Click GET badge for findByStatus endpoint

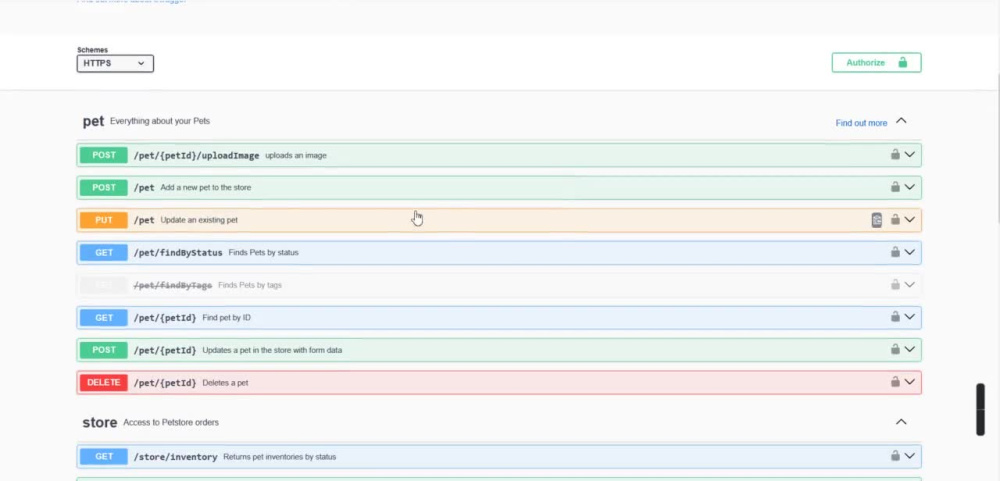[103, 253]
